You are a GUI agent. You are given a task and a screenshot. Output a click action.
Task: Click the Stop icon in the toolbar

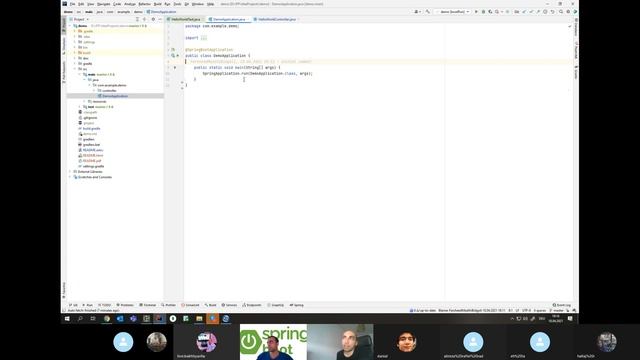click(507, 12)
